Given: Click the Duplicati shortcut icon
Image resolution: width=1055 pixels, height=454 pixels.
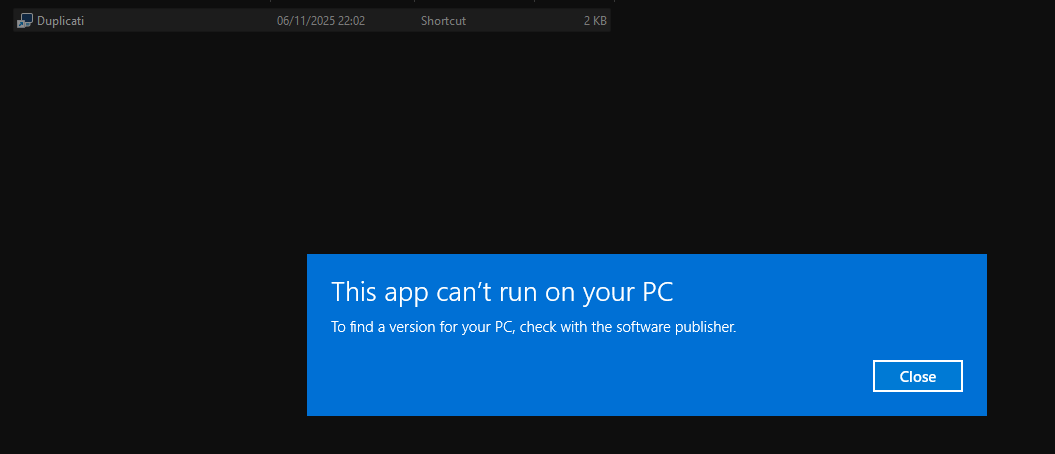Looking at the screenshot, I should tap(25, 21).
